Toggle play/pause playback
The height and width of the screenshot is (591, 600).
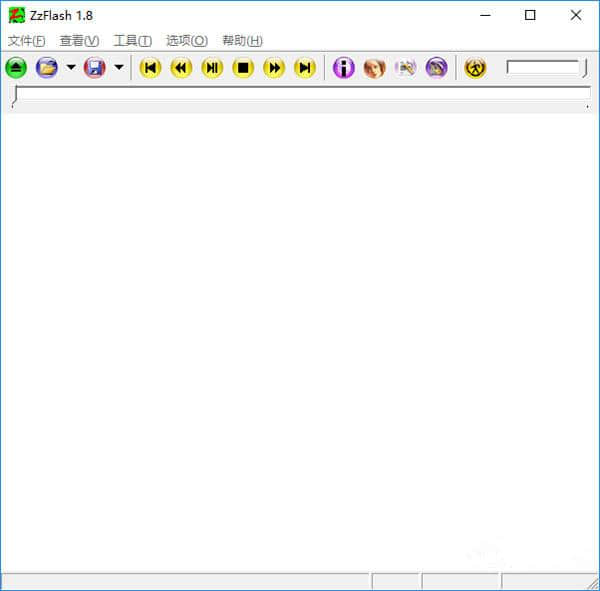[212, 68]
